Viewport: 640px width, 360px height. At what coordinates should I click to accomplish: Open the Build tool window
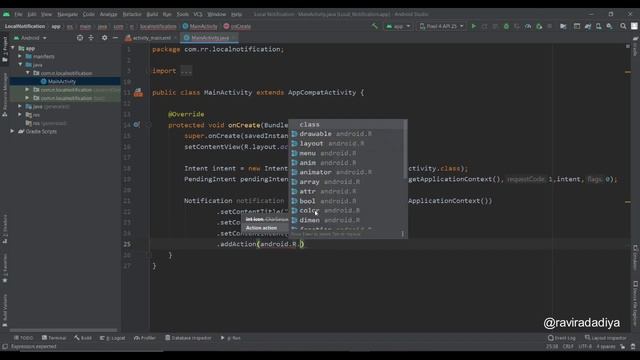83,338
